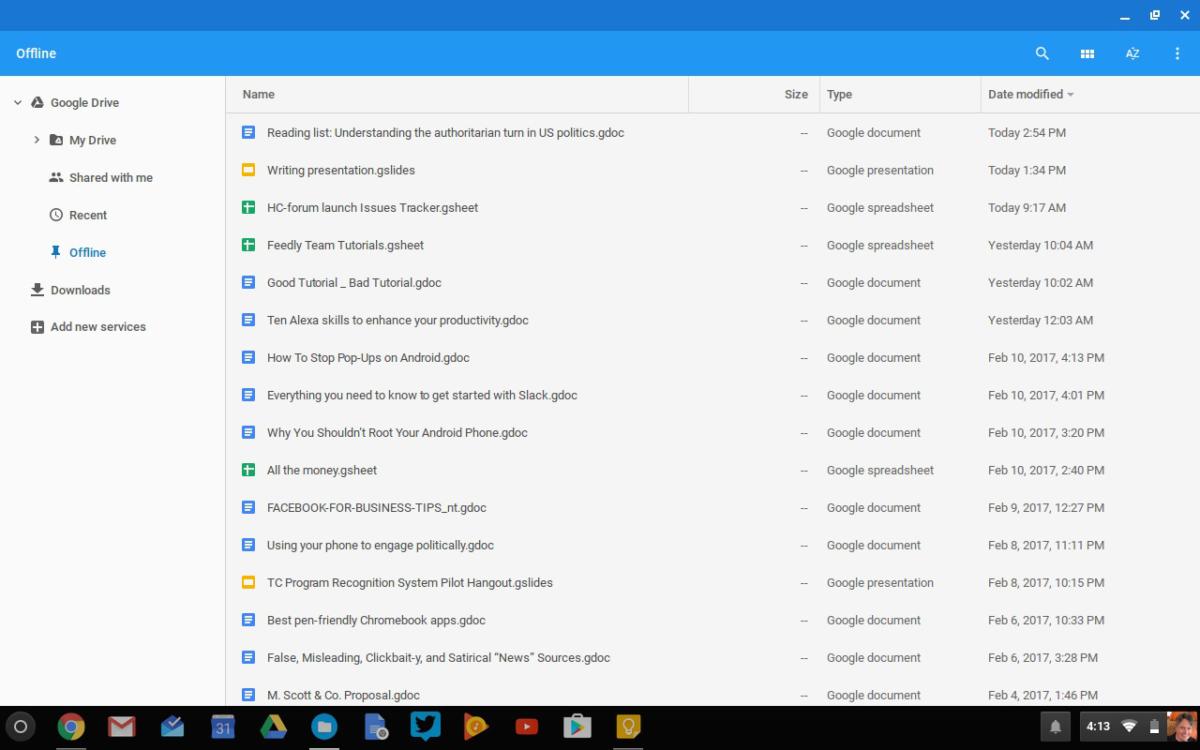The height and width of the screenshot is (750, 1200).
Task: Expand the My Drive folder
Action: (37, 140)
